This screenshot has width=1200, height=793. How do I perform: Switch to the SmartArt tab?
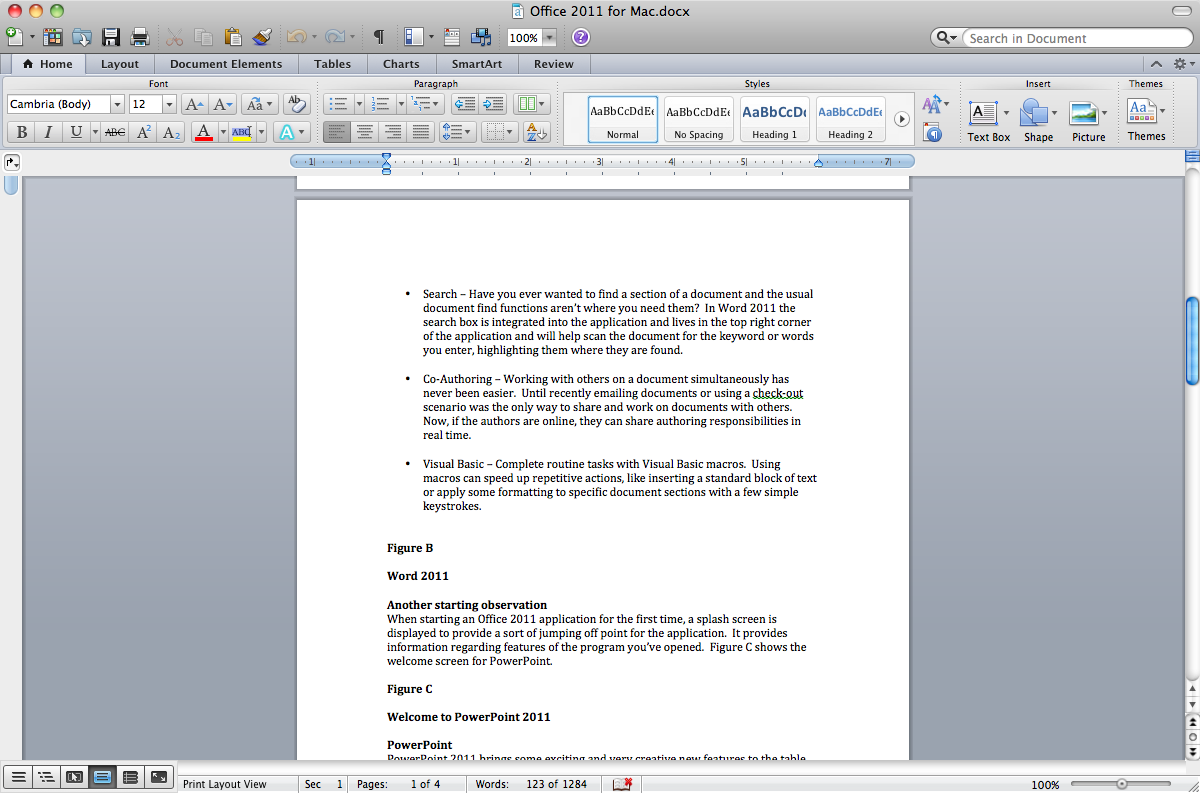(x=476, y=64)
